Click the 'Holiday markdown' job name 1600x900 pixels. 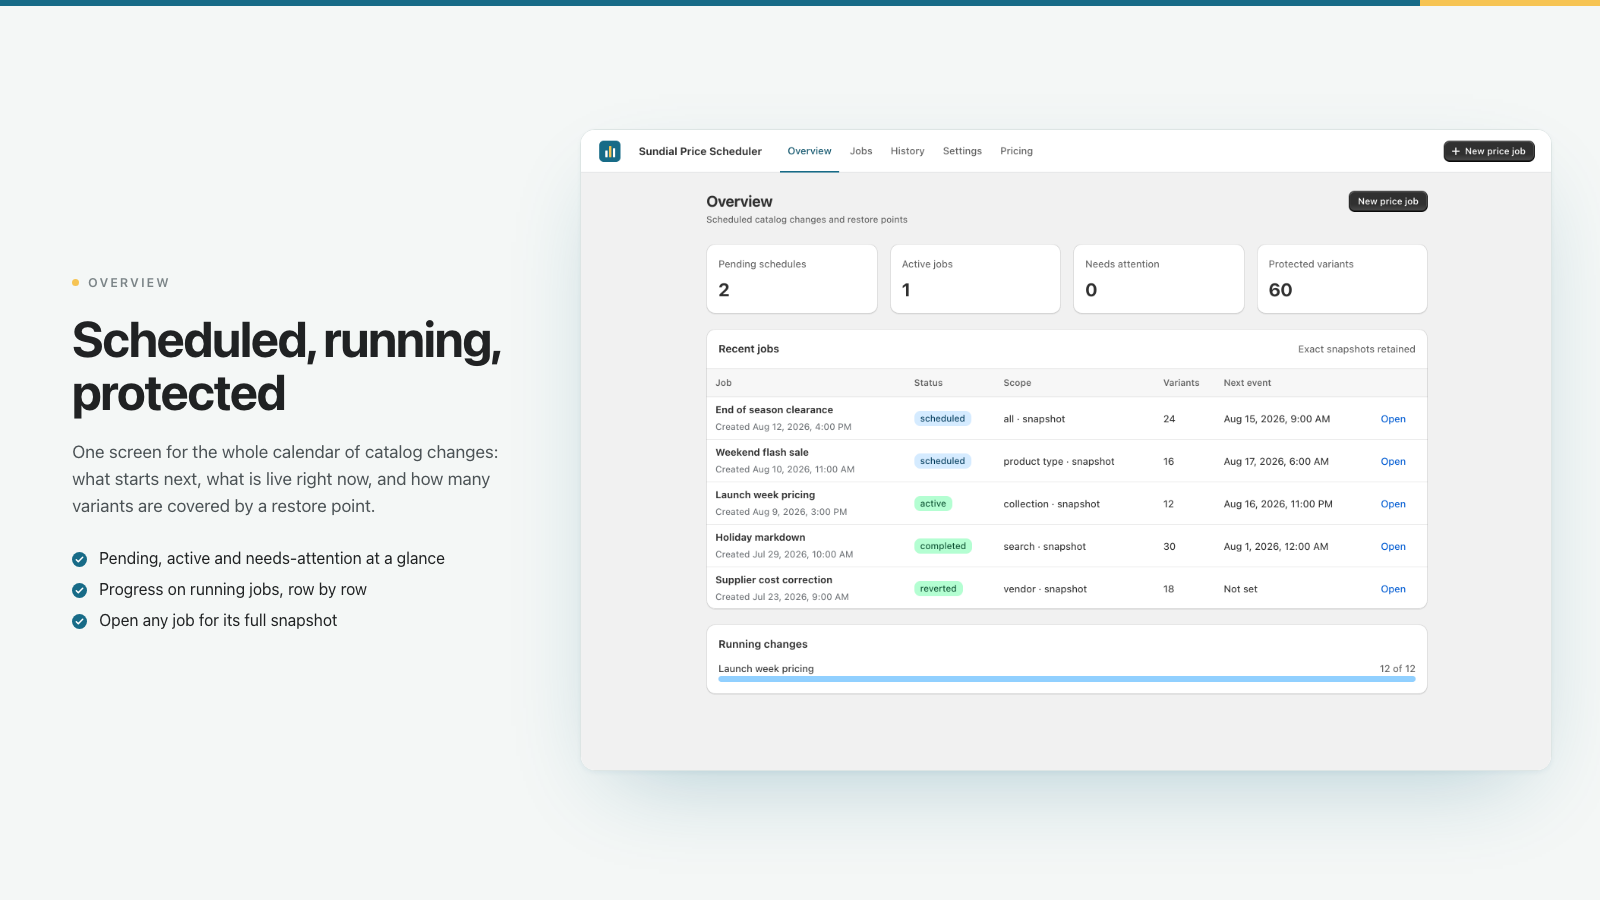(760, 537)
